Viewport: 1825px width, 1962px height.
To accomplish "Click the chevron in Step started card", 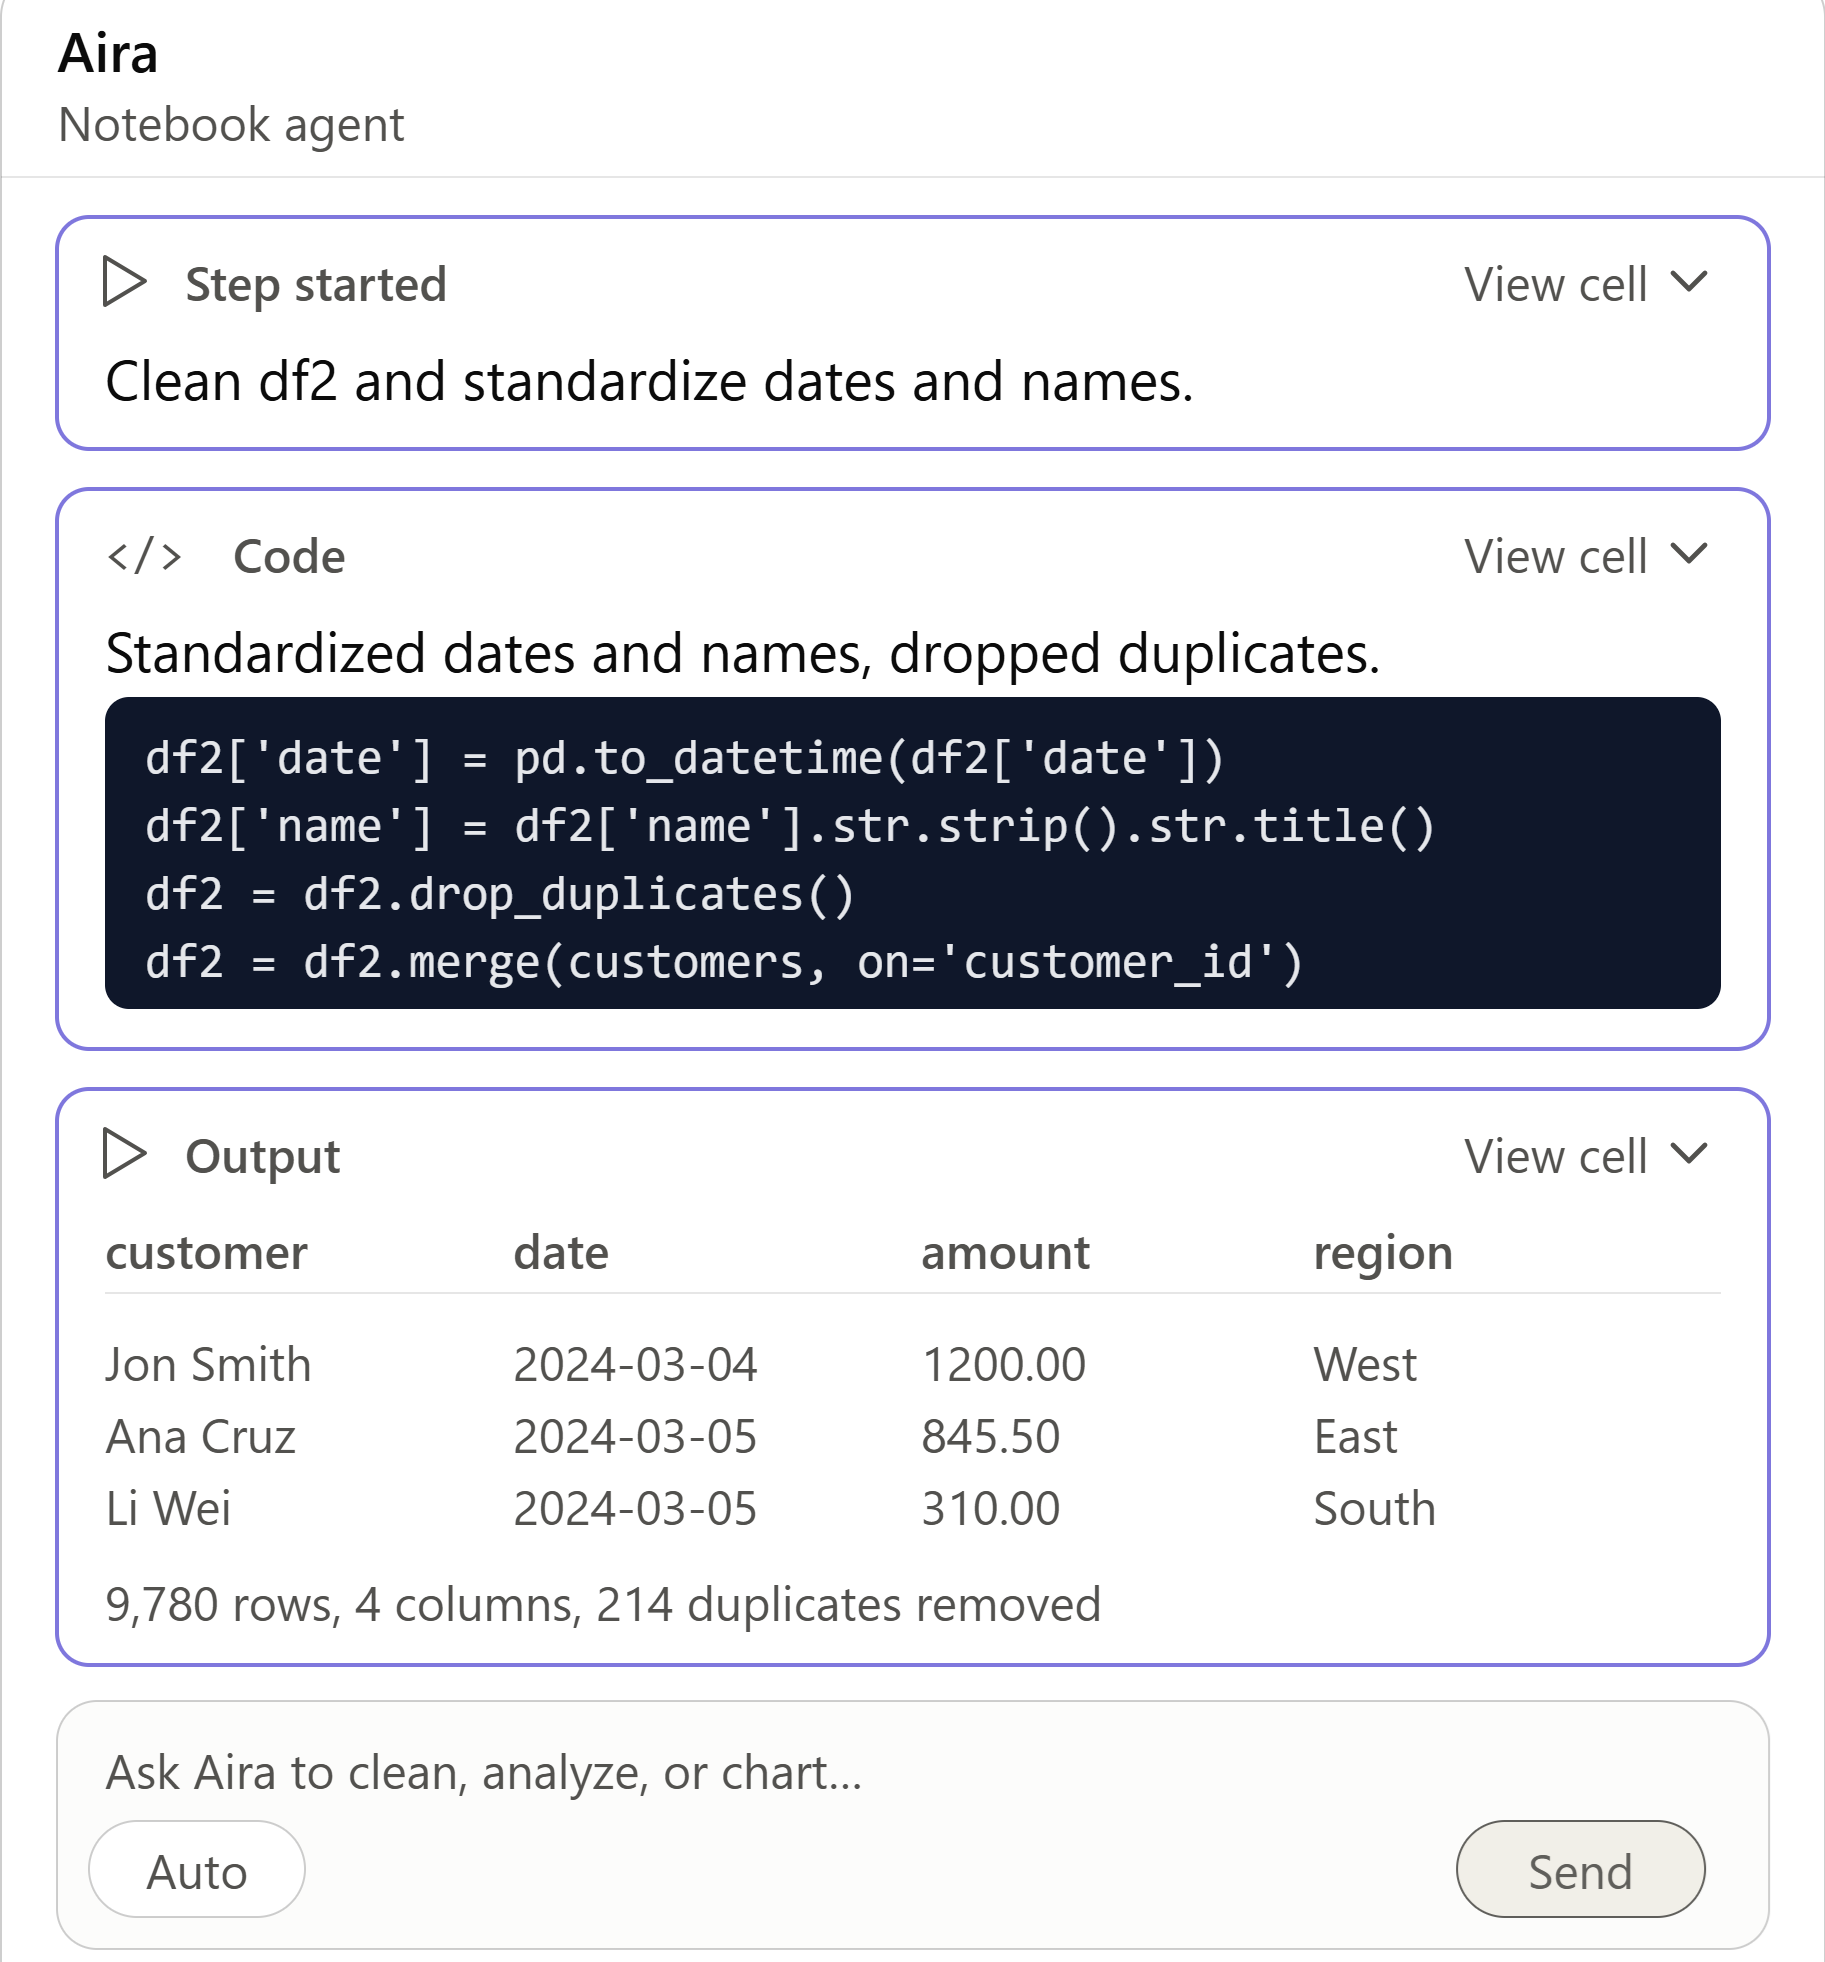I will [1690, 282].
